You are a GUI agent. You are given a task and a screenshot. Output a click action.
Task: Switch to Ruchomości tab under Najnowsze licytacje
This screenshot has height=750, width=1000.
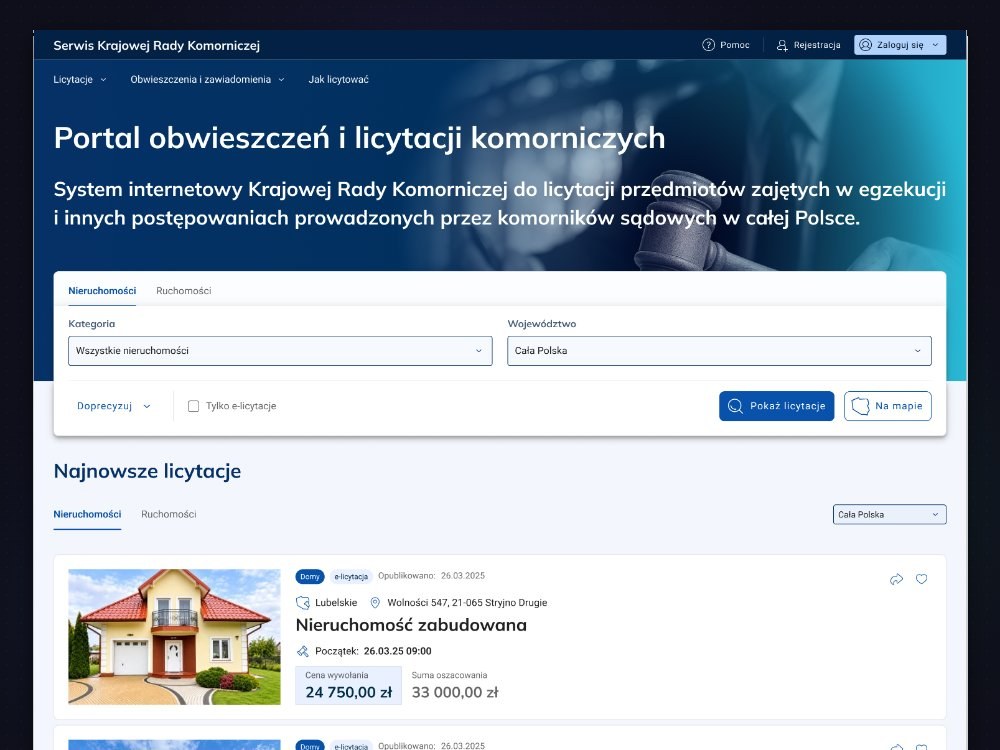point(169,514)
